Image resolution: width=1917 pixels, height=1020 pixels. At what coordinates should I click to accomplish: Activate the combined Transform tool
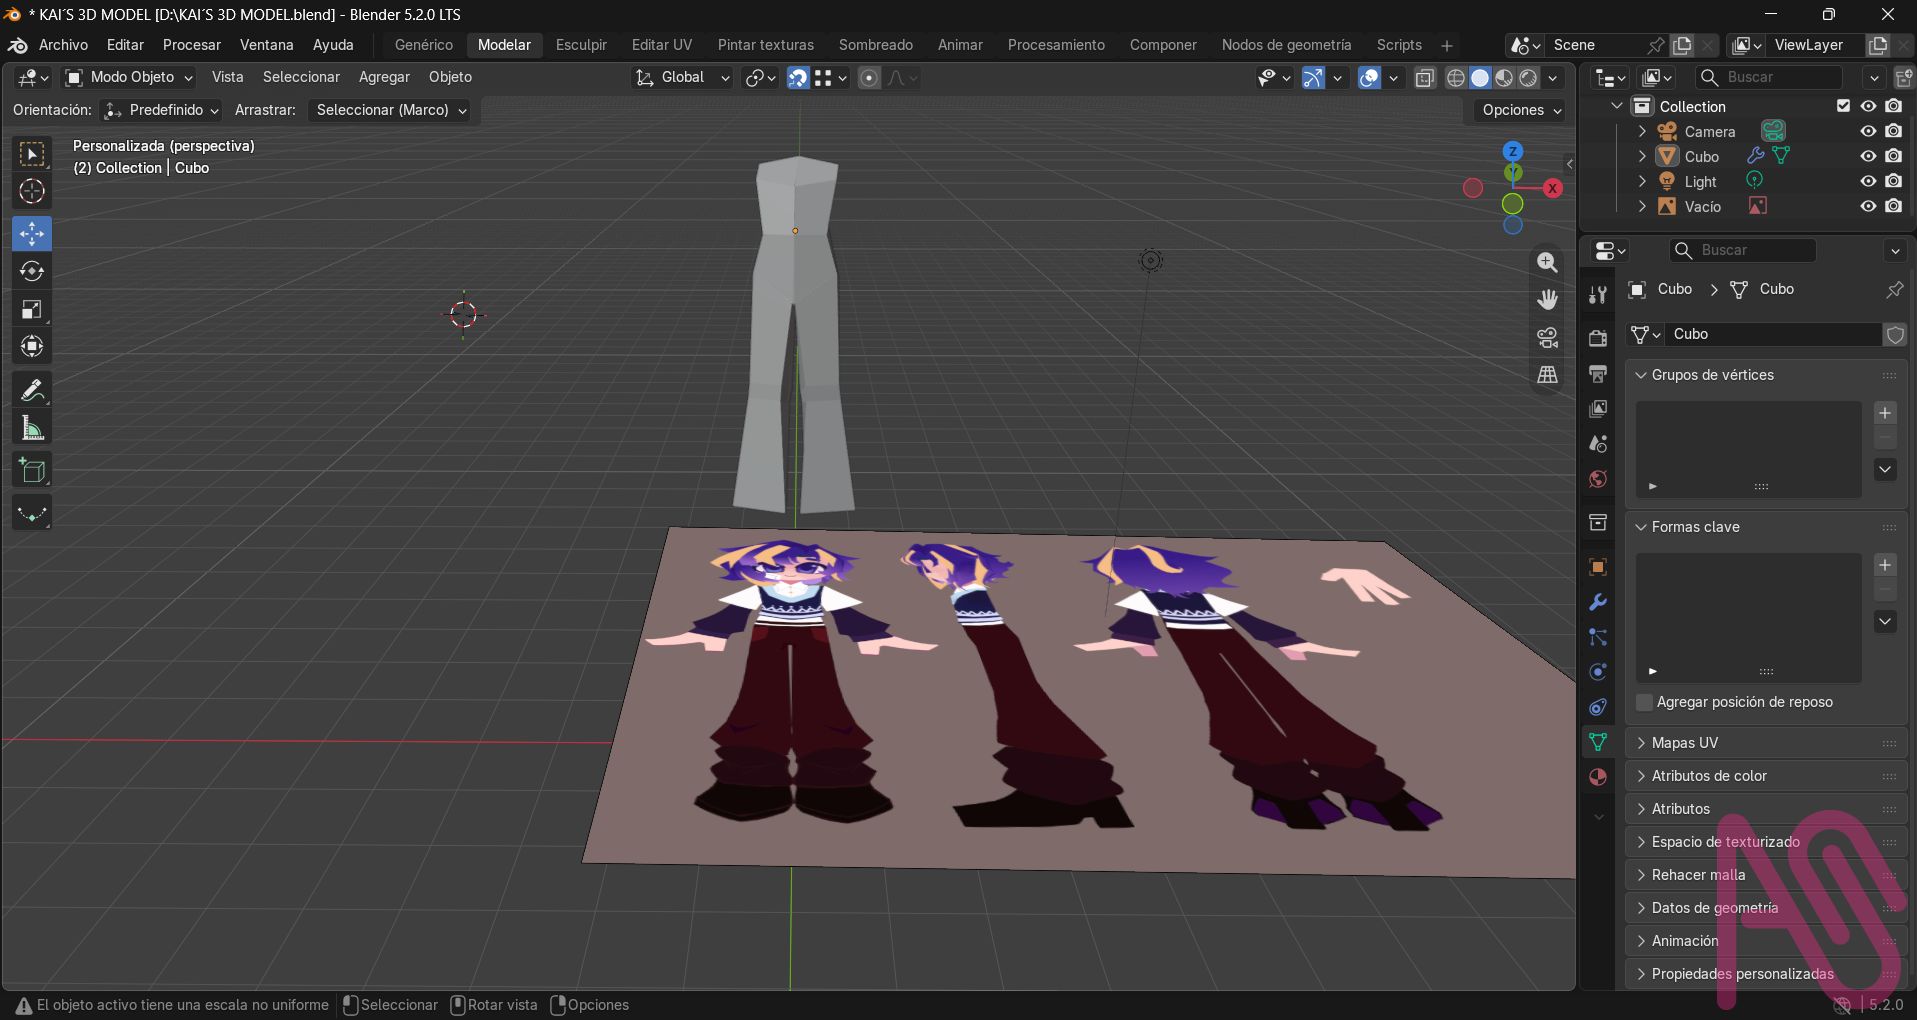pyautogui.click(x=32, y=347)
